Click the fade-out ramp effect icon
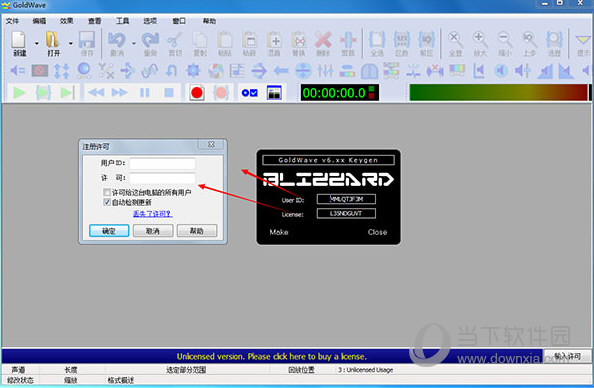594x388 pixels. click(x=566, y=71)
